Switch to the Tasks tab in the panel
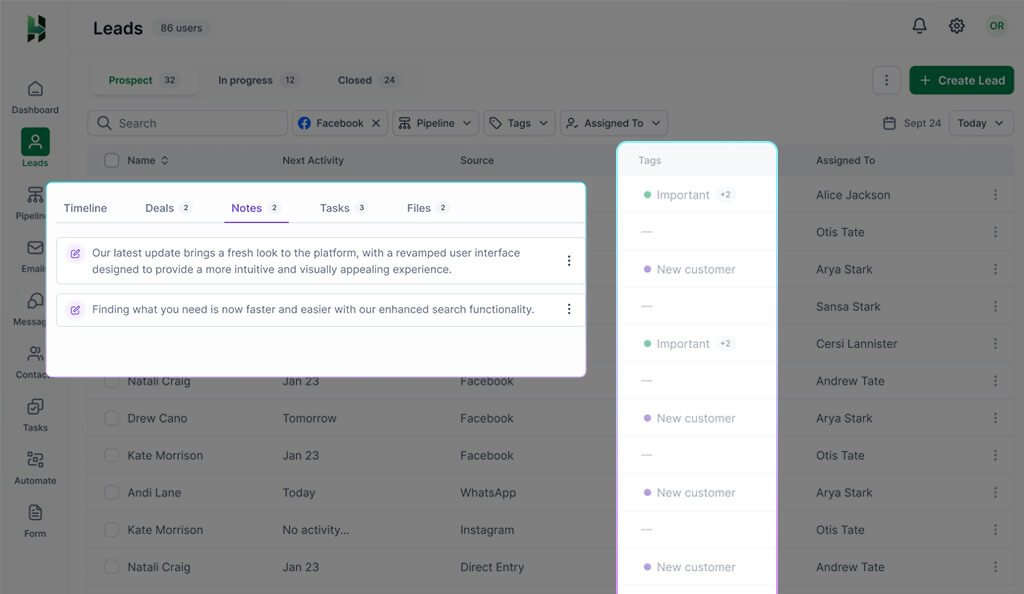Viewport: 1024px width, 594px height. (343, 208)
